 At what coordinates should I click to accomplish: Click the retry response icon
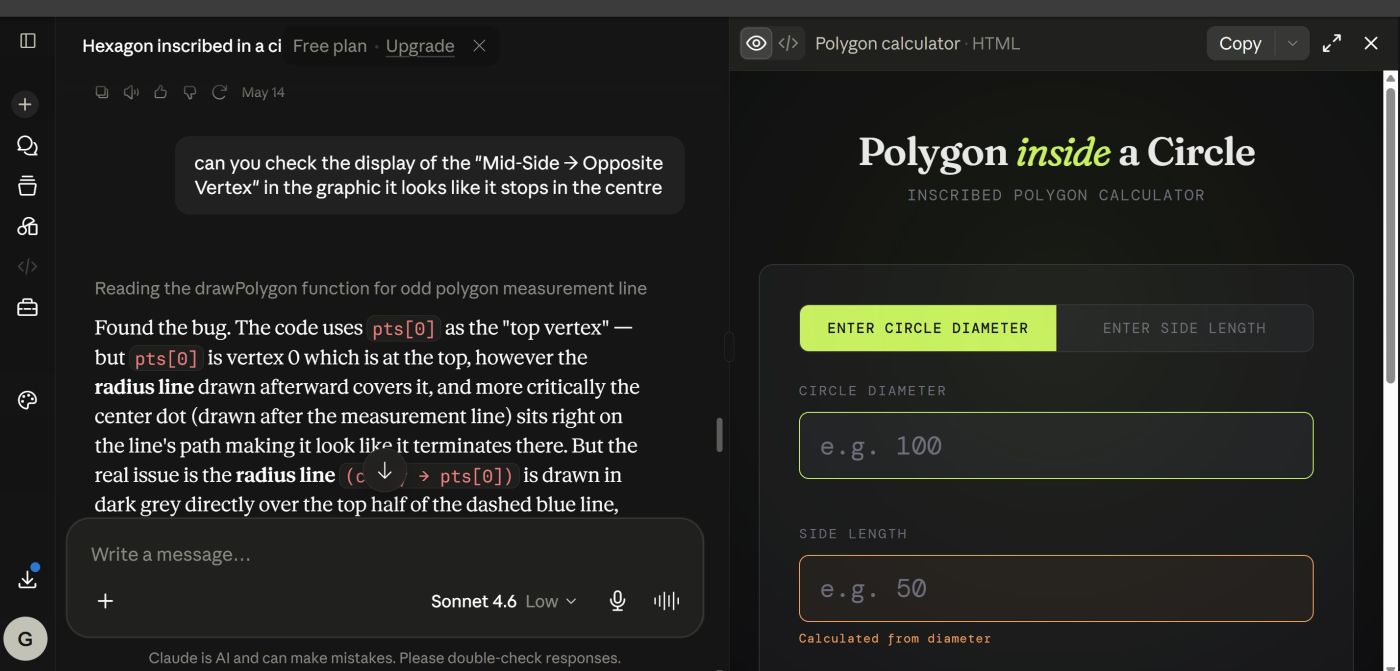pos(219,92)
